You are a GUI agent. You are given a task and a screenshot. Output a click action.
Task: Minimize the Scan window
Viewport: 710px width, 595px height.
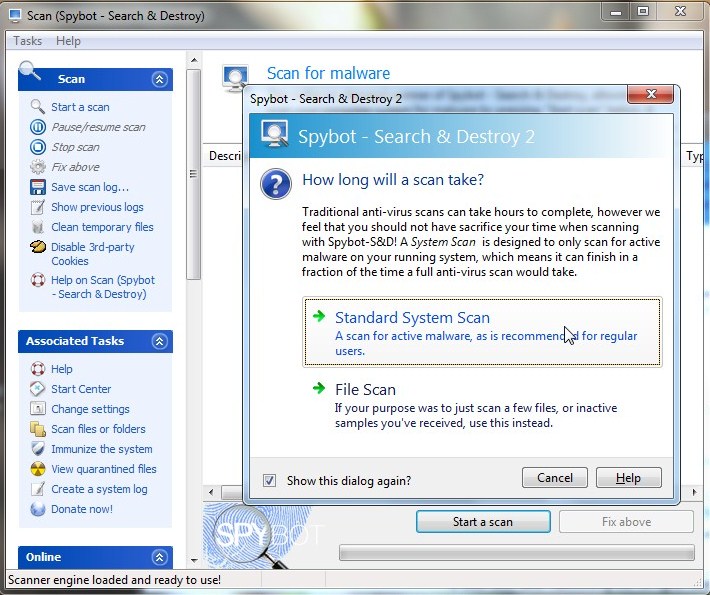[x=616, y=11]
